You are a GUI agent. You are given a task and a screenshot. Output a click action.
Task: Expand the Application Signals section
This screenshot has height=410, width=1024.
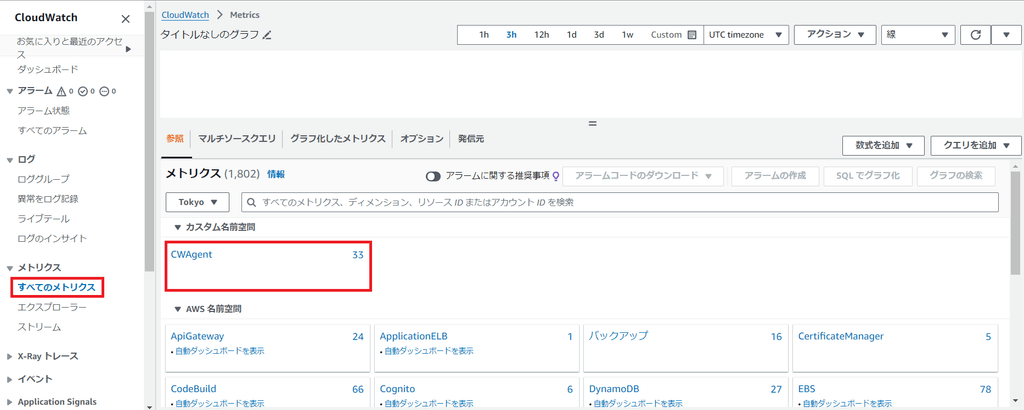[x=9, y=402]
